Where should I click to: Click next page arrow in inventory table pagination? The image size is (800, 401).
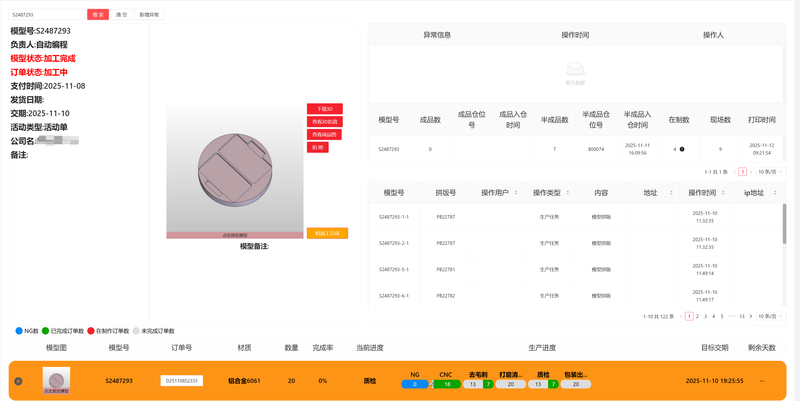[751, 172]
